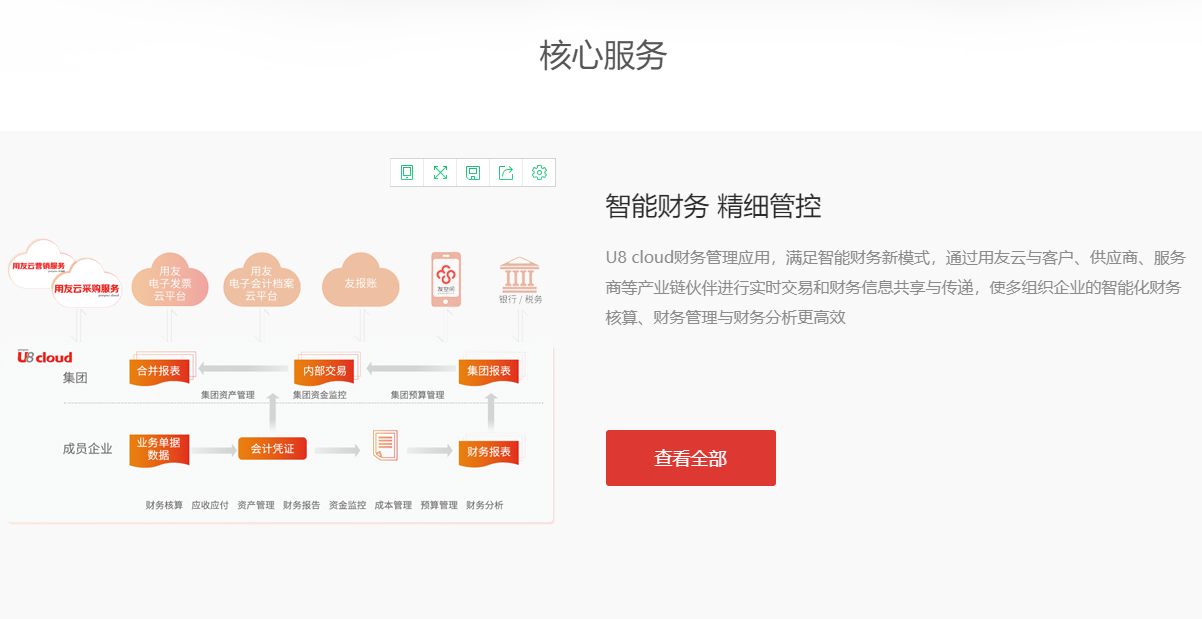Click the fullscreen expand arrows icon
This screenshot has height=619, width=1202.
tap(440, 173)
